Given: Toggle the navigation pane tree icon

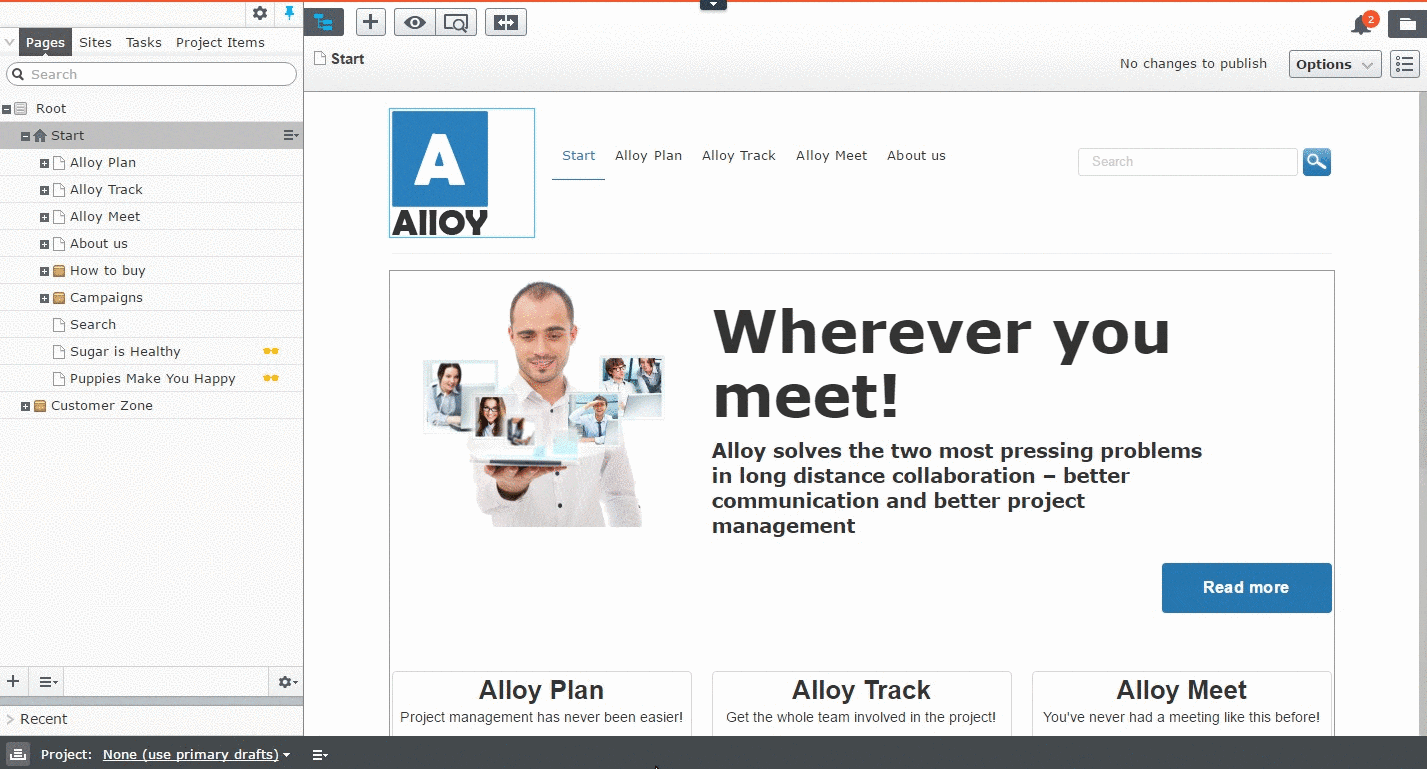Looking at the screenshot, I should point(323,22).
